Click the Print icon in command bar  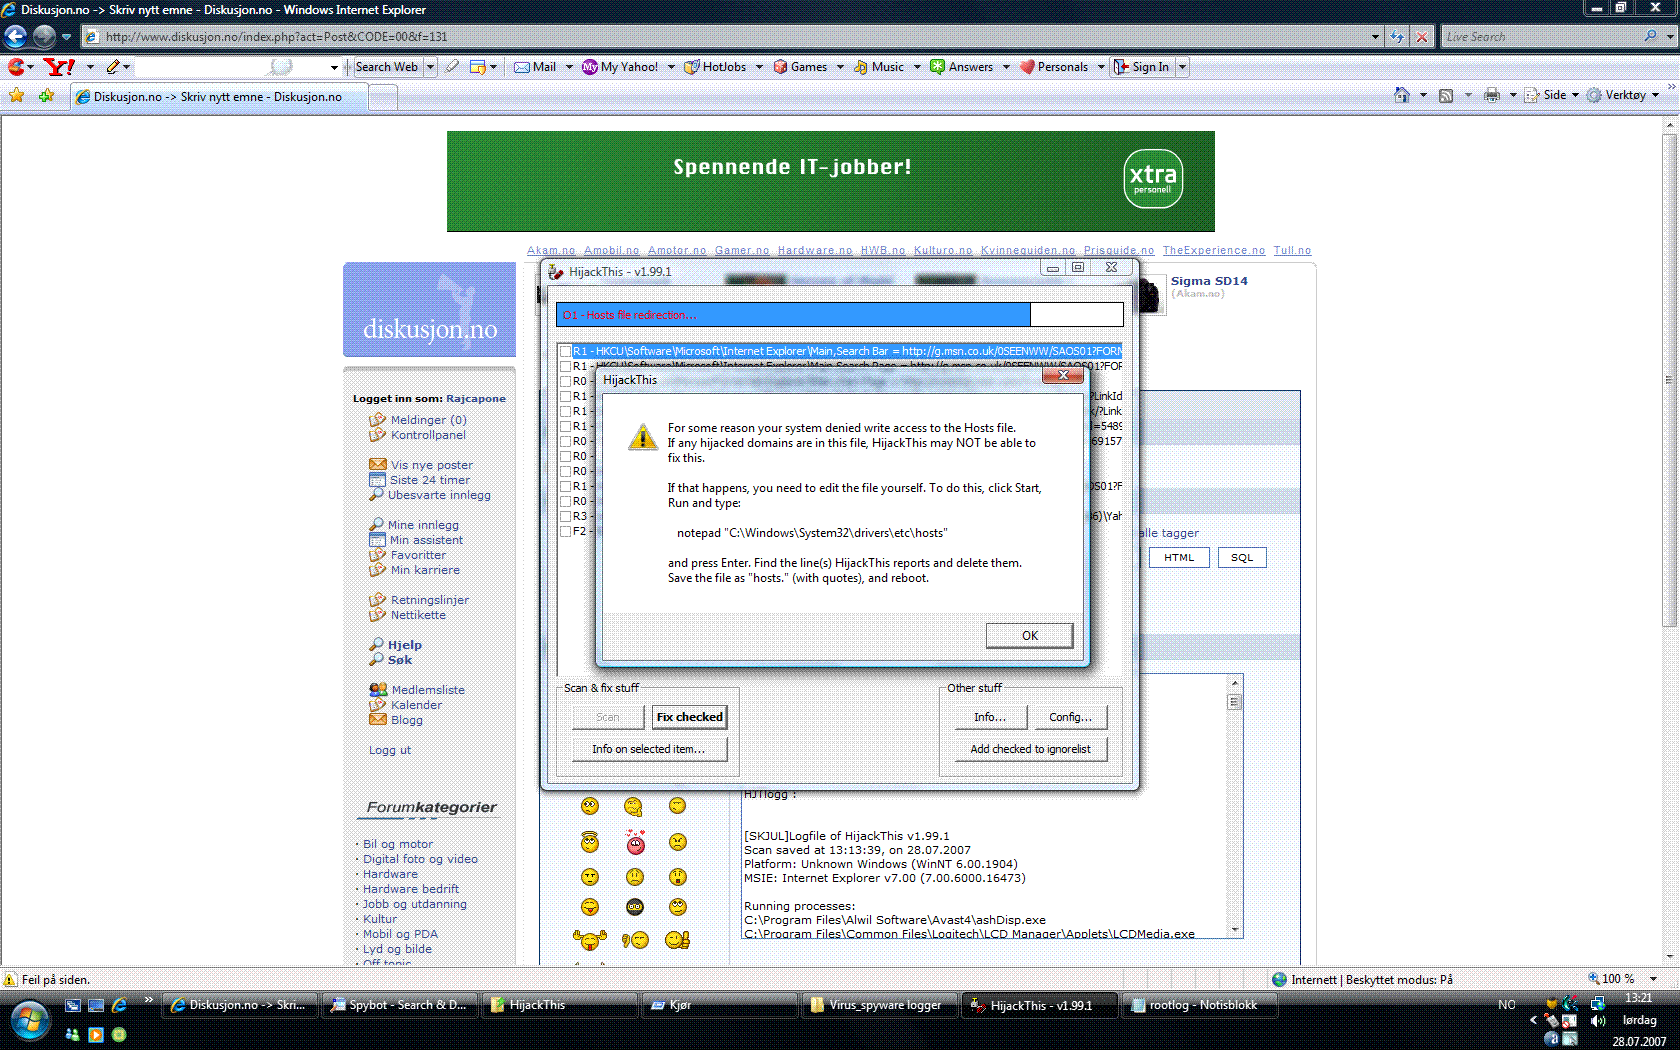click(x=1492, y=96)
